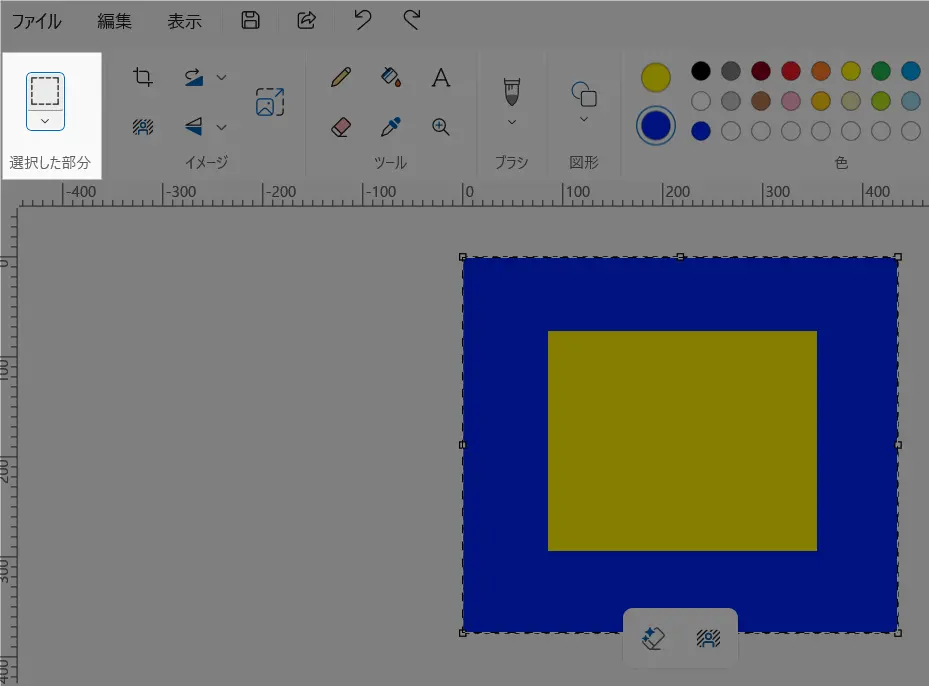Expand the Rotate options dropdown
929x686 pixels.
[x=222, y=77]
